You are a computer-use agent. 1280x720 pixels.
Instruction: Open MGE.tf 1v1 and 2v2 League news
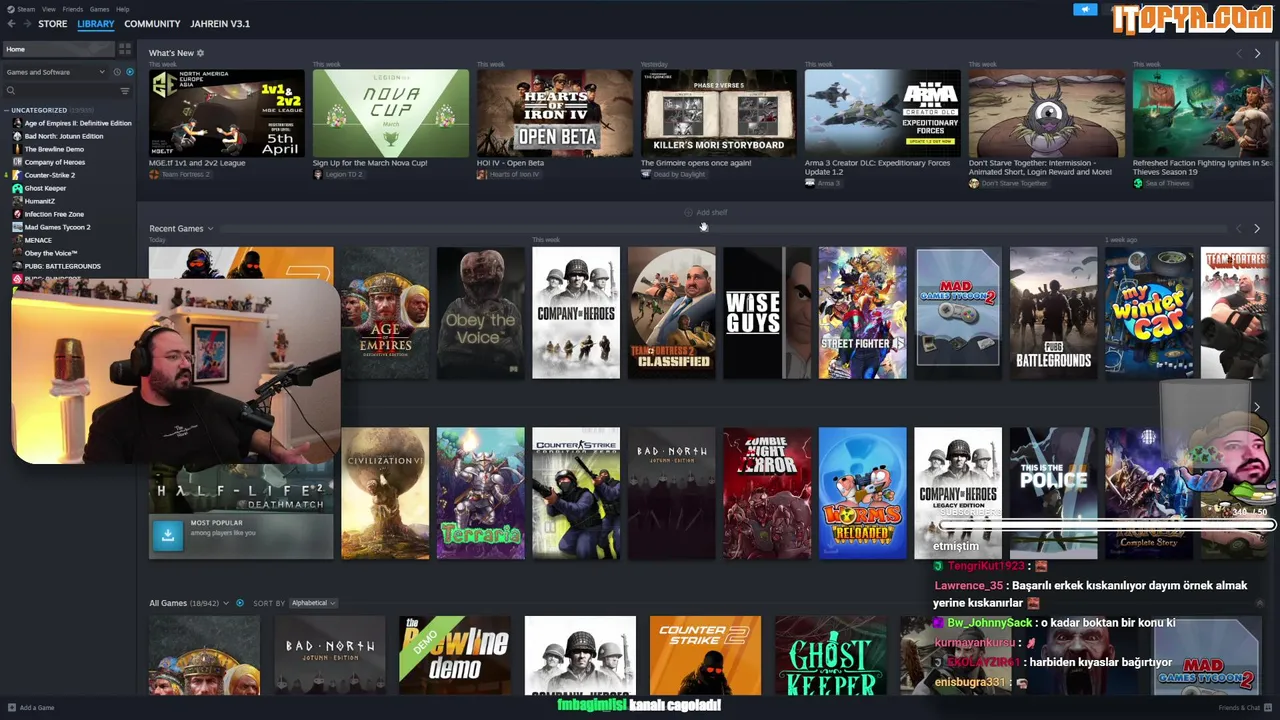[x=227, y=112]
